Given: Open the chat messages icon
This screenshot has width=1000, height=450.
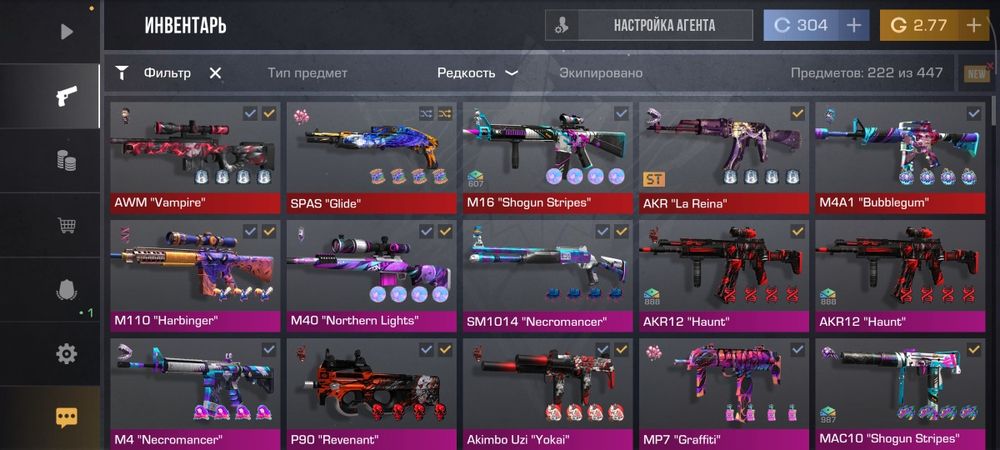Looking at the screenshot, I should [66, 417].
